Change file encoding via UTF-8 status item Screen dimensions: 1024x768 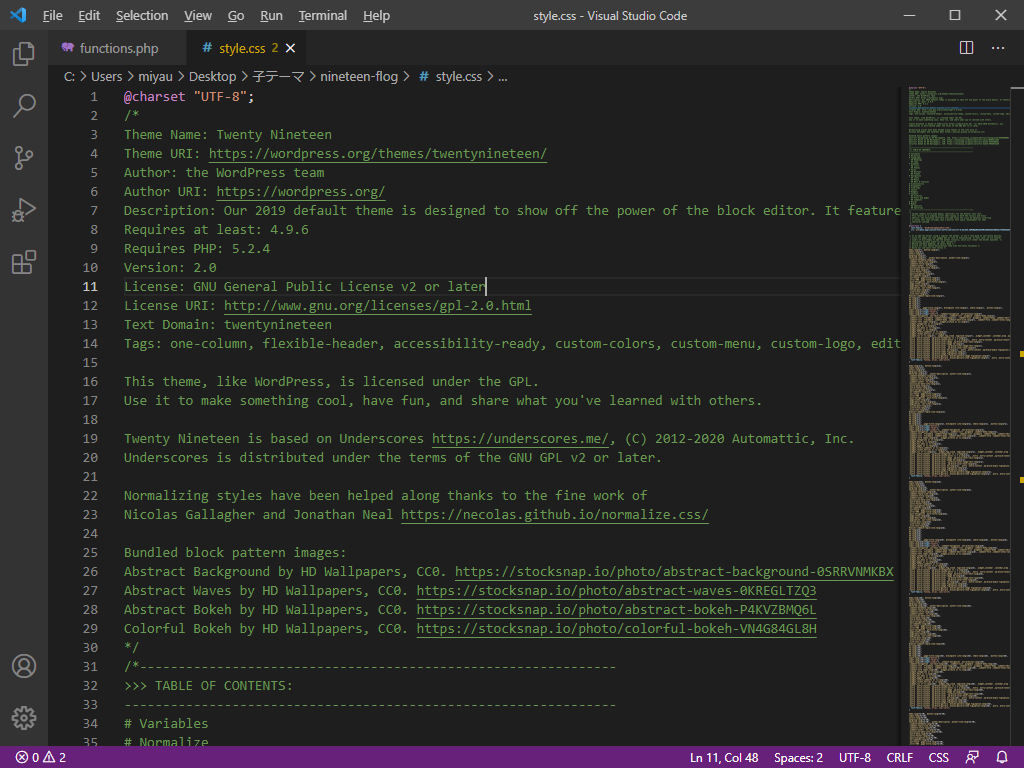pyautogui.click(x=854, y=758)
